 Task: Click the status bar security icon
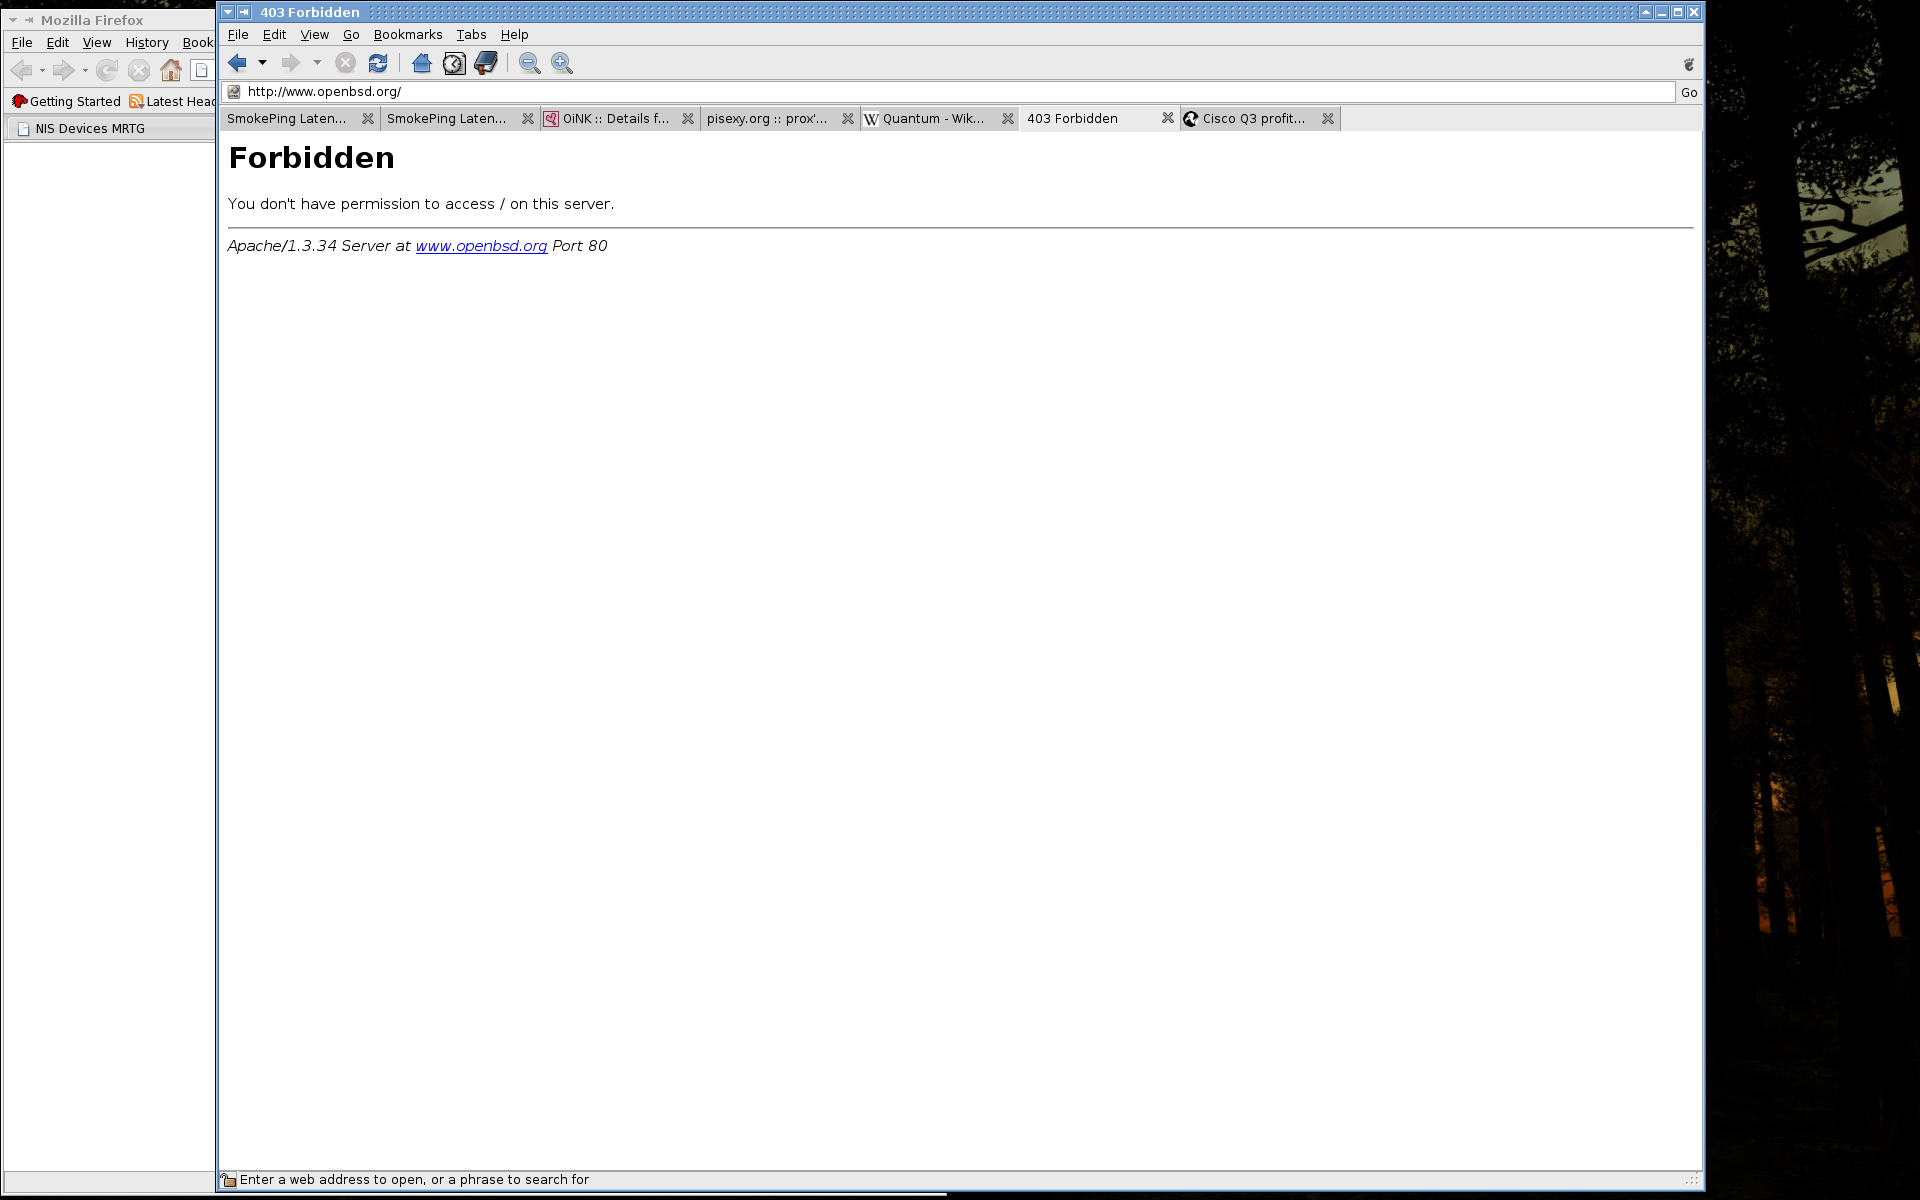click(x=229, y=1180)
